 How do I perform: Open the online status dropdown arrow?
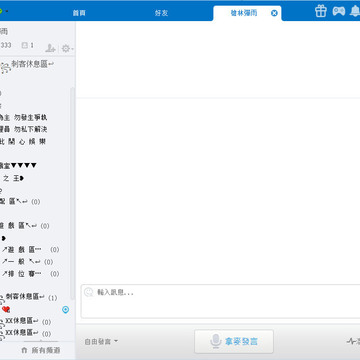pos(7,11)
